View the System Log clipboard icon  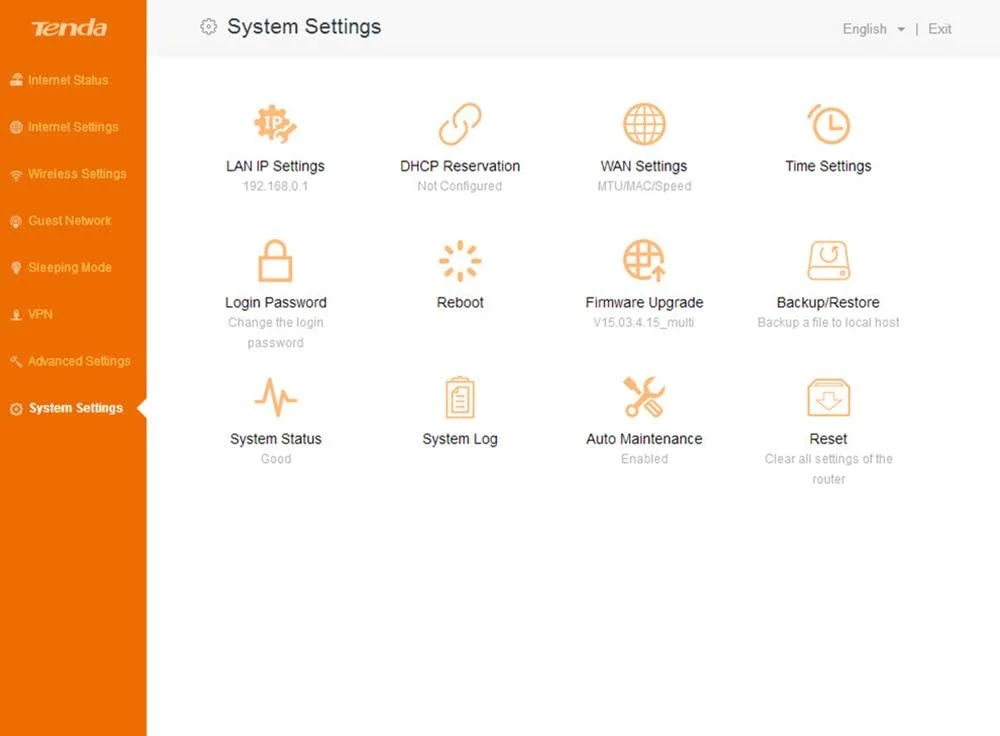coord(460,397)
